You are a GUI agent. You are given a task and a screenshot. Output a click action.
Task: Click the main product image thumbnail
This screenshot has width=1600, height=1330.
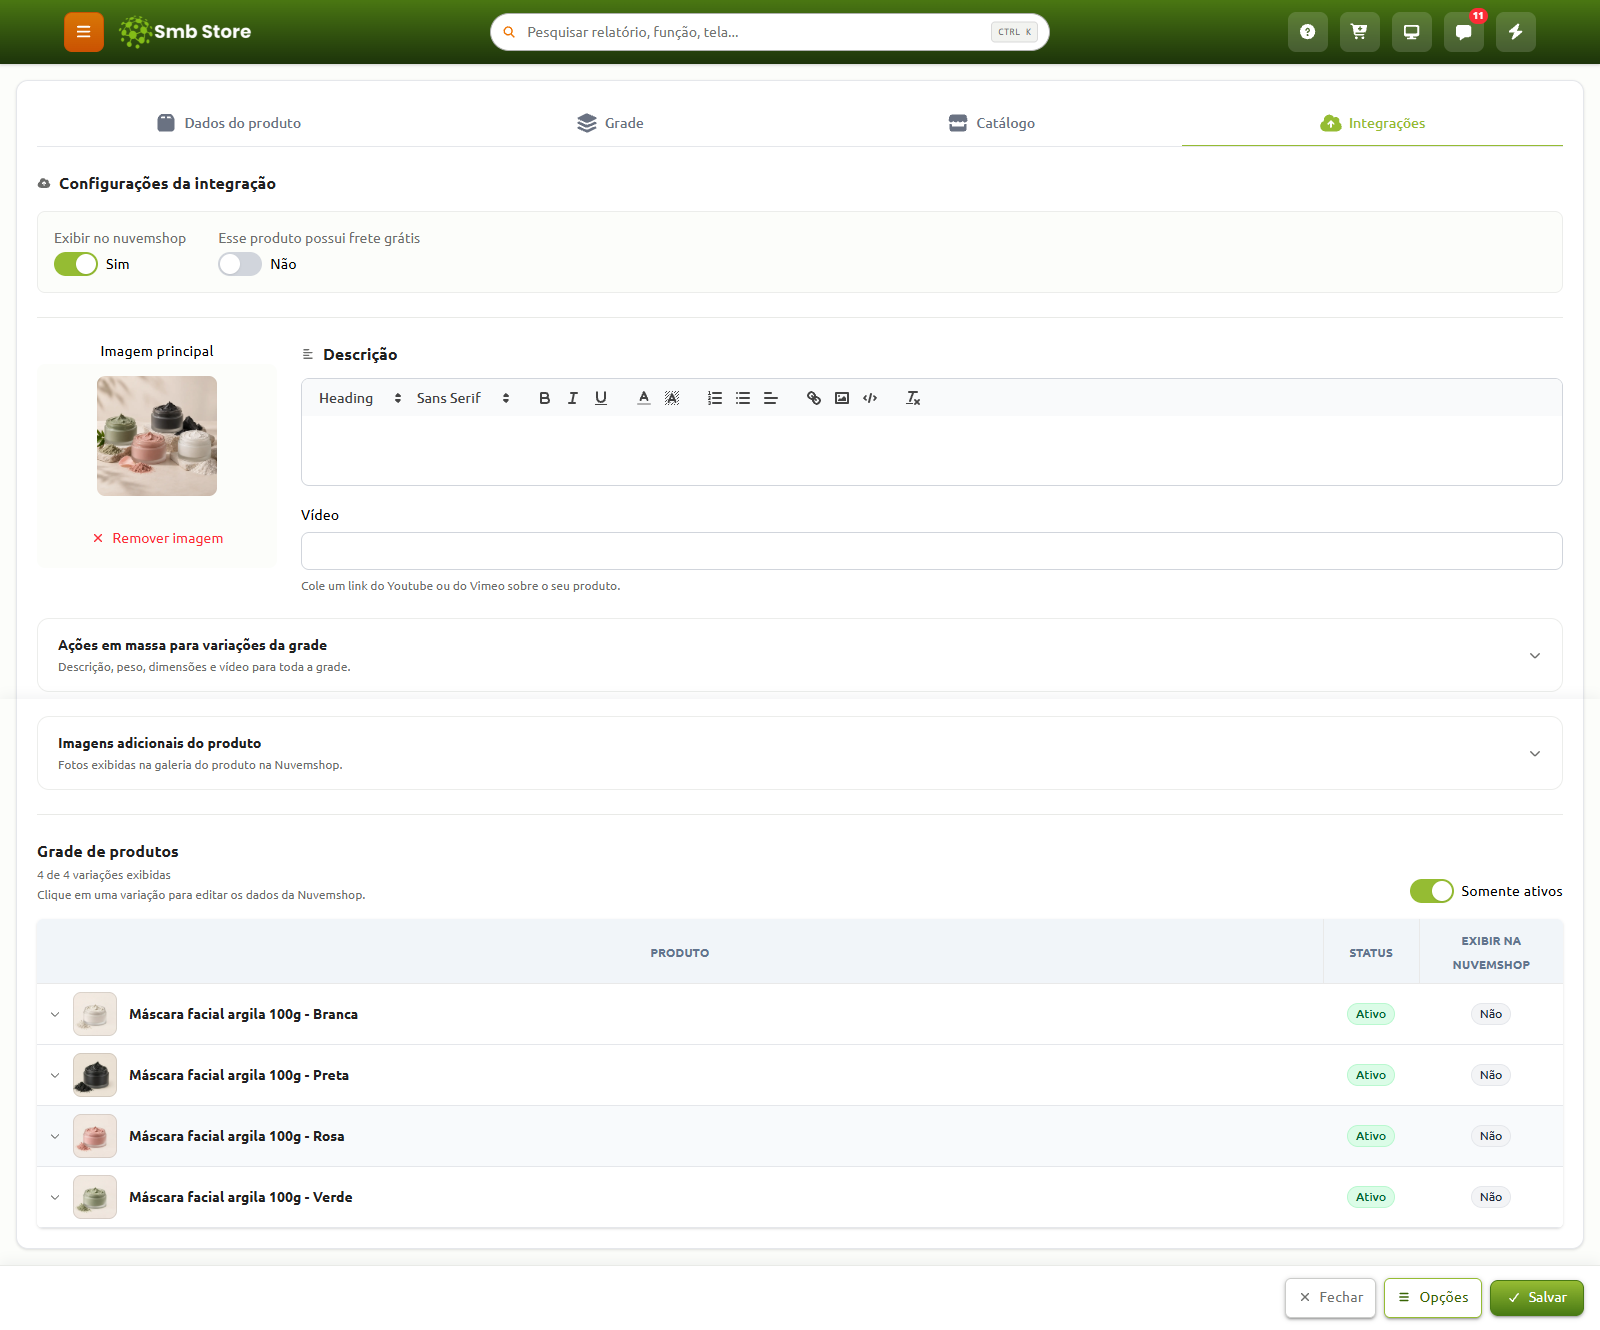coord(157,436)
